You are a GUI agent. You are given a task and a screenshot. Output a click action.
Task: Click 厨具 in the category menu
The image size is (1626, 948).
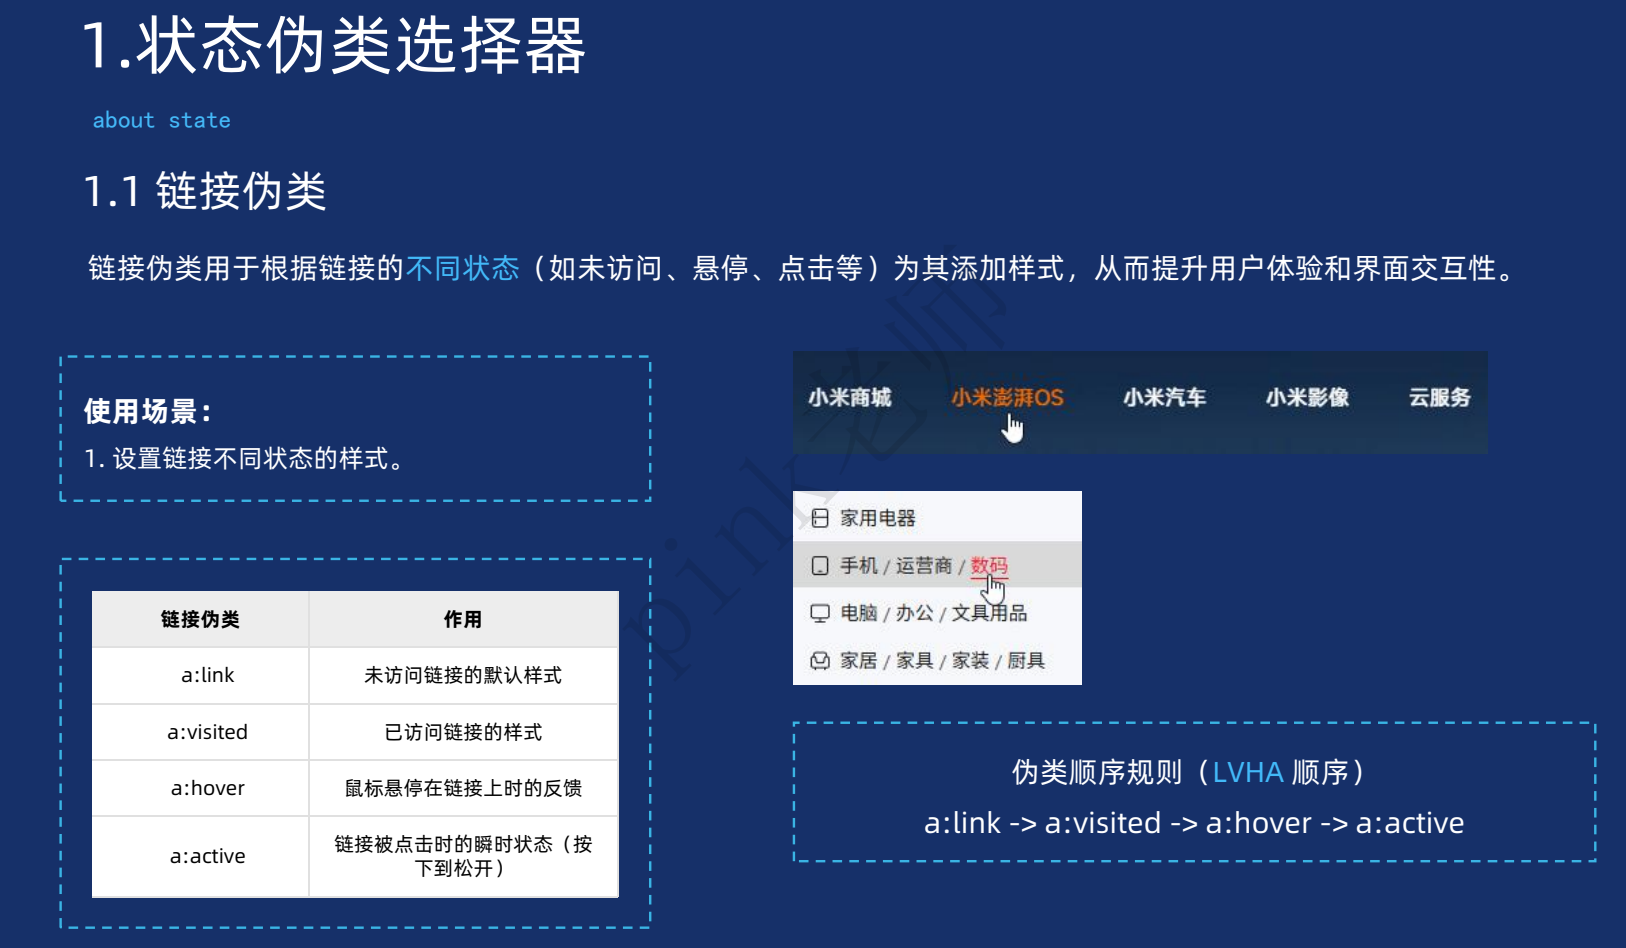pos(1026,661)
